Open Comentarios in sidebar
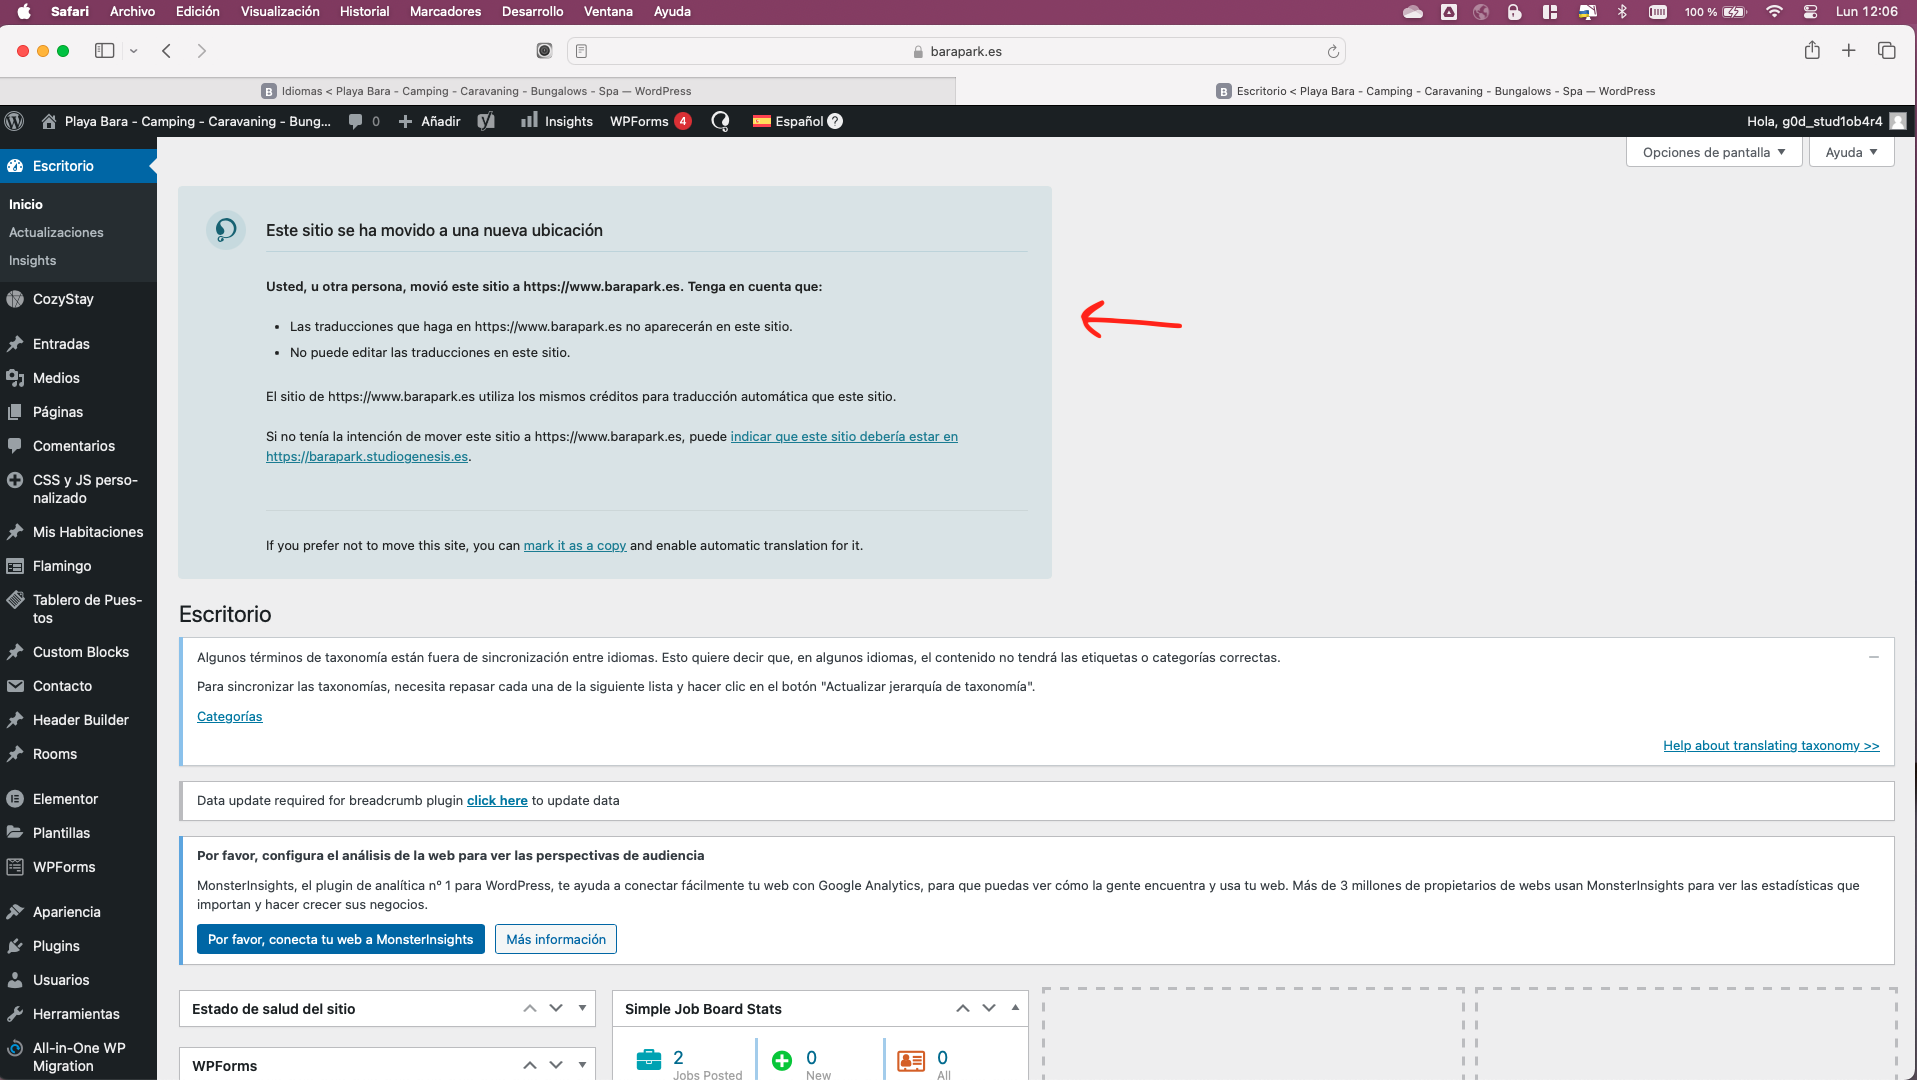Viewport: 1917px width, 1080px height. coord(78,446)
